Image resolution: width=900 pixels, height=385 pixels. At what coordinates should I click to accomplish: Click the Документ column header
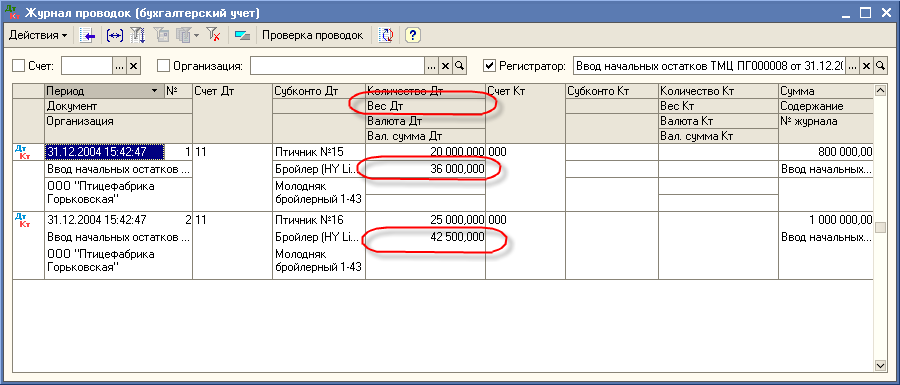tap(118, 106)
